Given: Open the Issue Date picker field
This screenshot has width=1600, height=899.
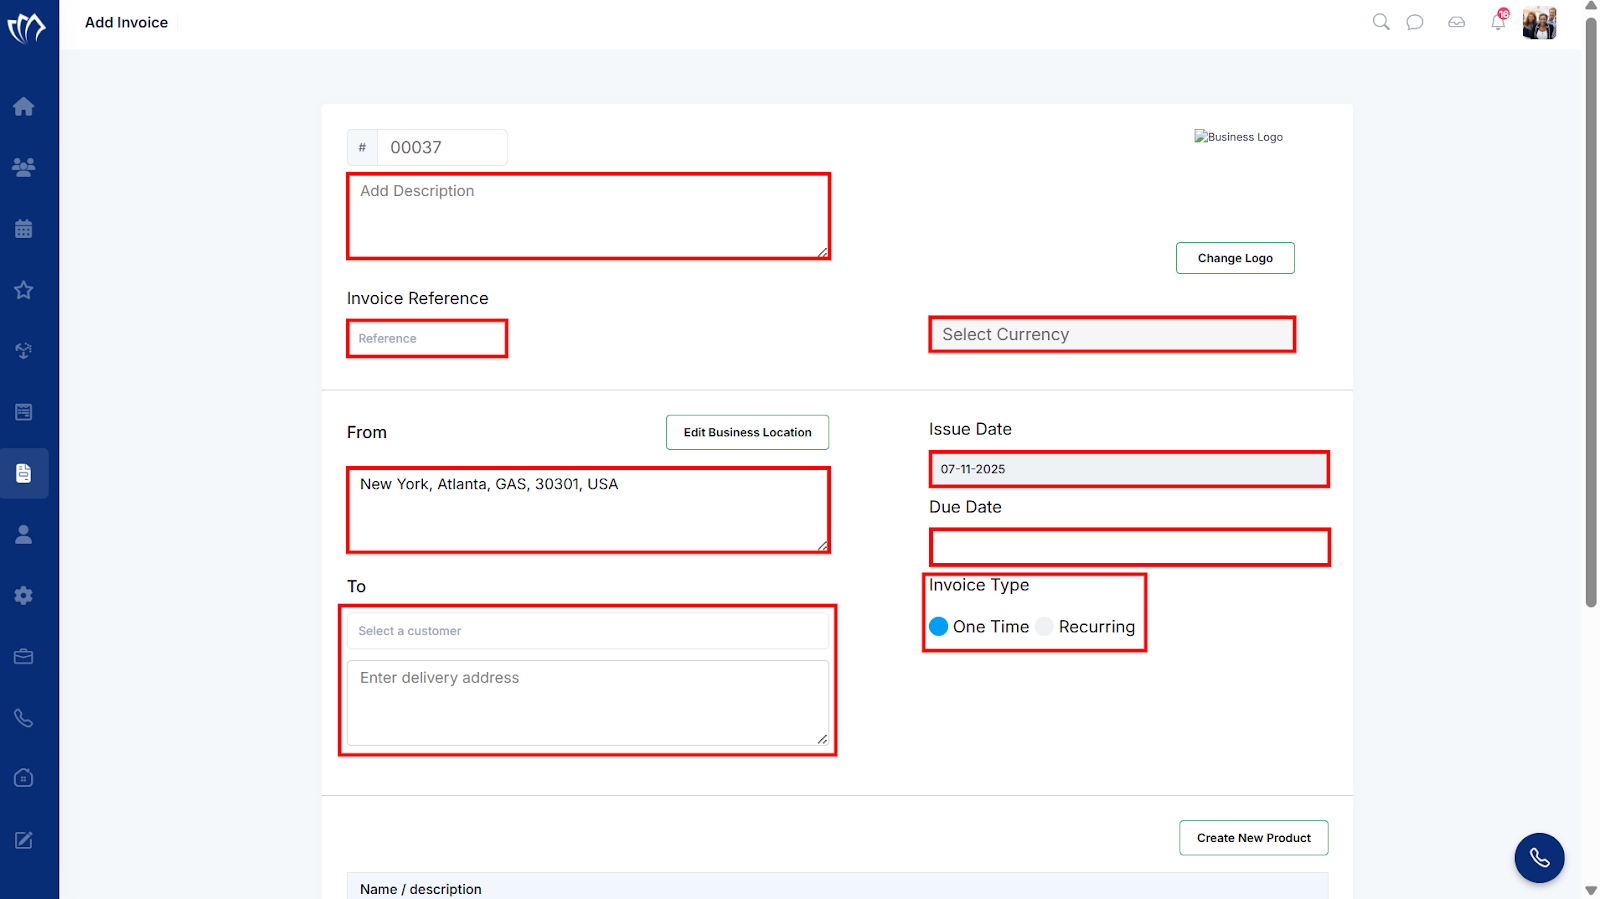Looking at the screenshot, I should click(1129, 469).
